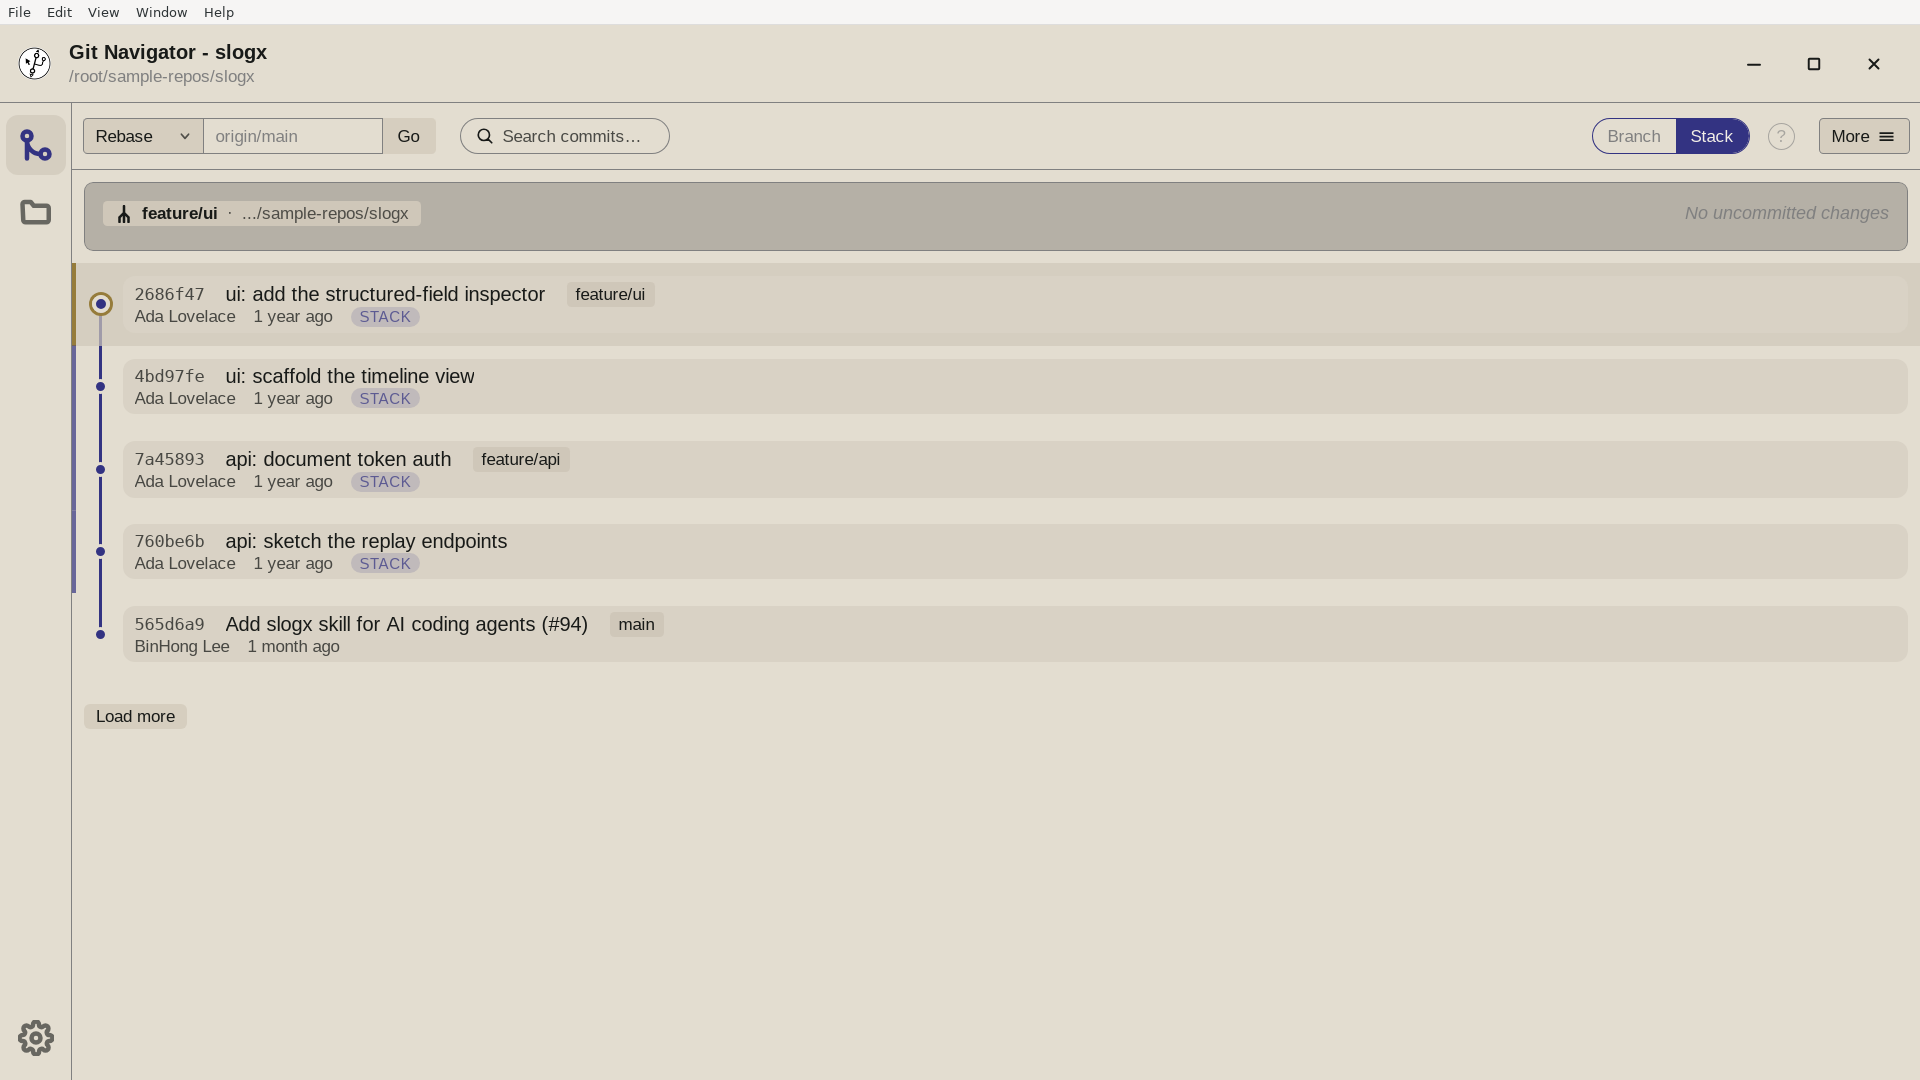Select commit 'ui: scaffold the timeline view'
The width and height of the screenshot is (1920, 1080).
pyautogui.click(x=1015, y=387)
